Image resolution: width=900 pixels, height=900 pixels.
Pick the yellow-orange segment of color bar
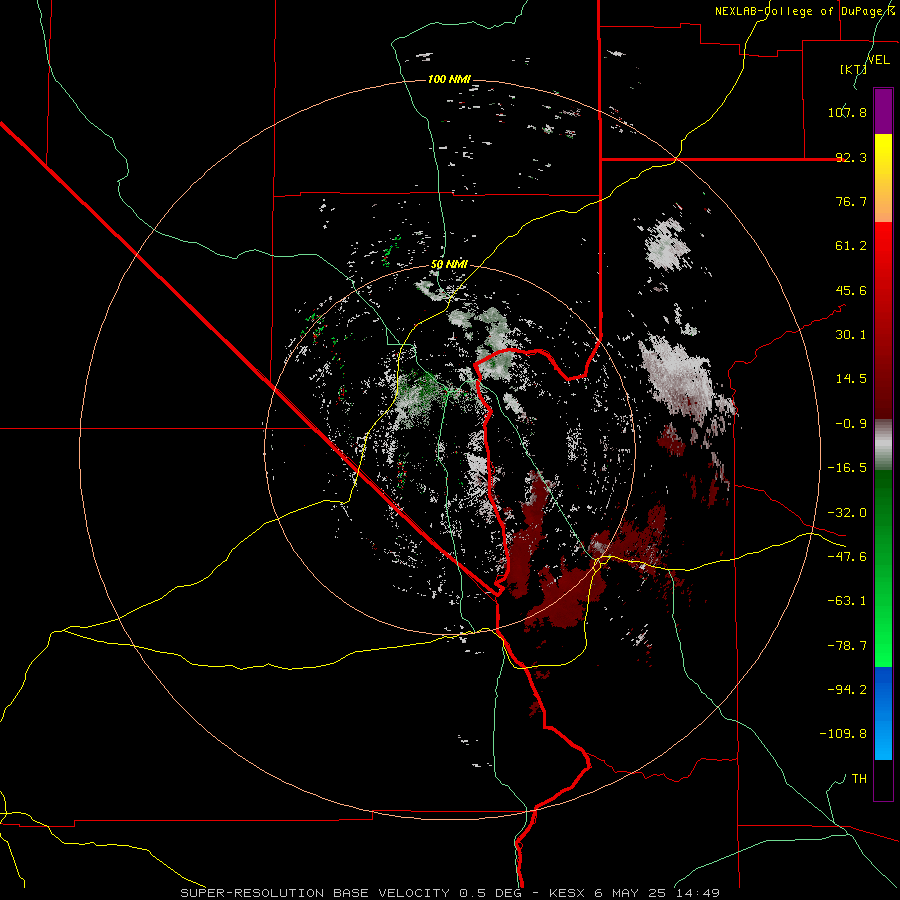pyautogui.click(x=883, y=178)
